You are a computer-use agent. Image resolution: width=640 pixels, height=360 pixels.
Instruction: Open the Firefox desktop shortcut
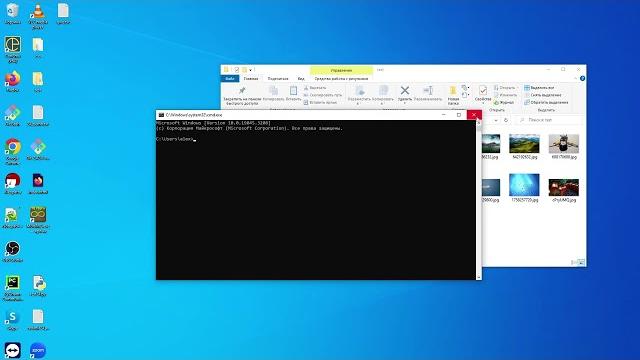tap(13, 81)
